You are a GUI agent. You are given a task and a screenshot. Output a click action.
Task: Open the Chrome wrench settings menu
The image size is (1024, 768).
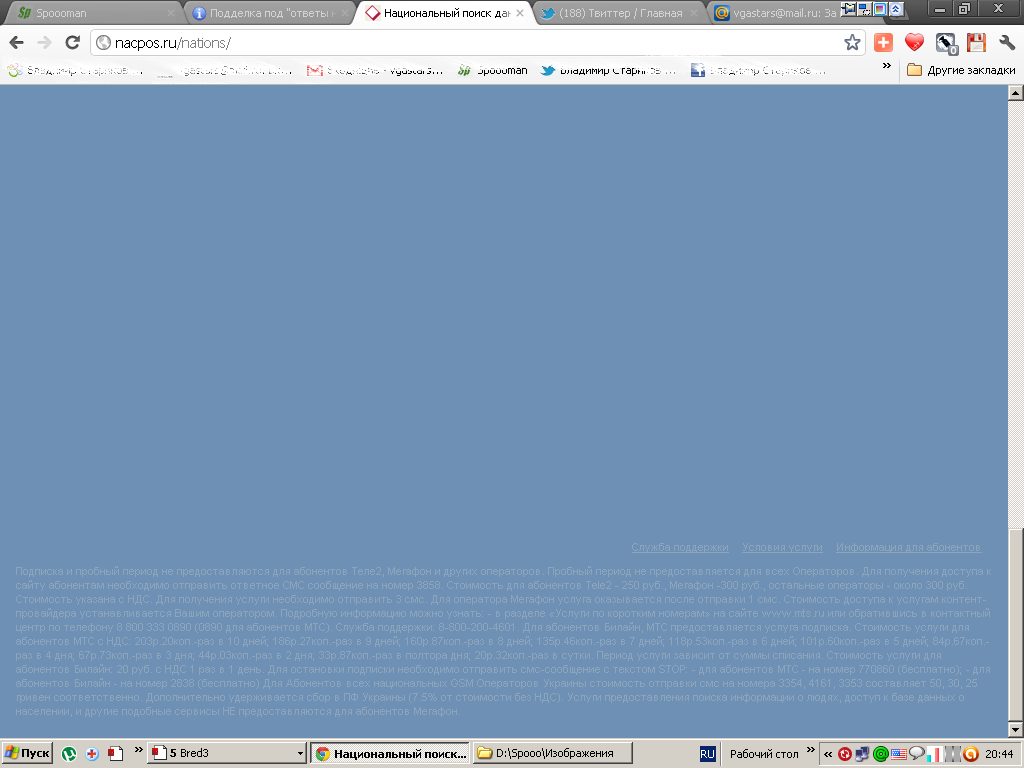coord(1006,43)
